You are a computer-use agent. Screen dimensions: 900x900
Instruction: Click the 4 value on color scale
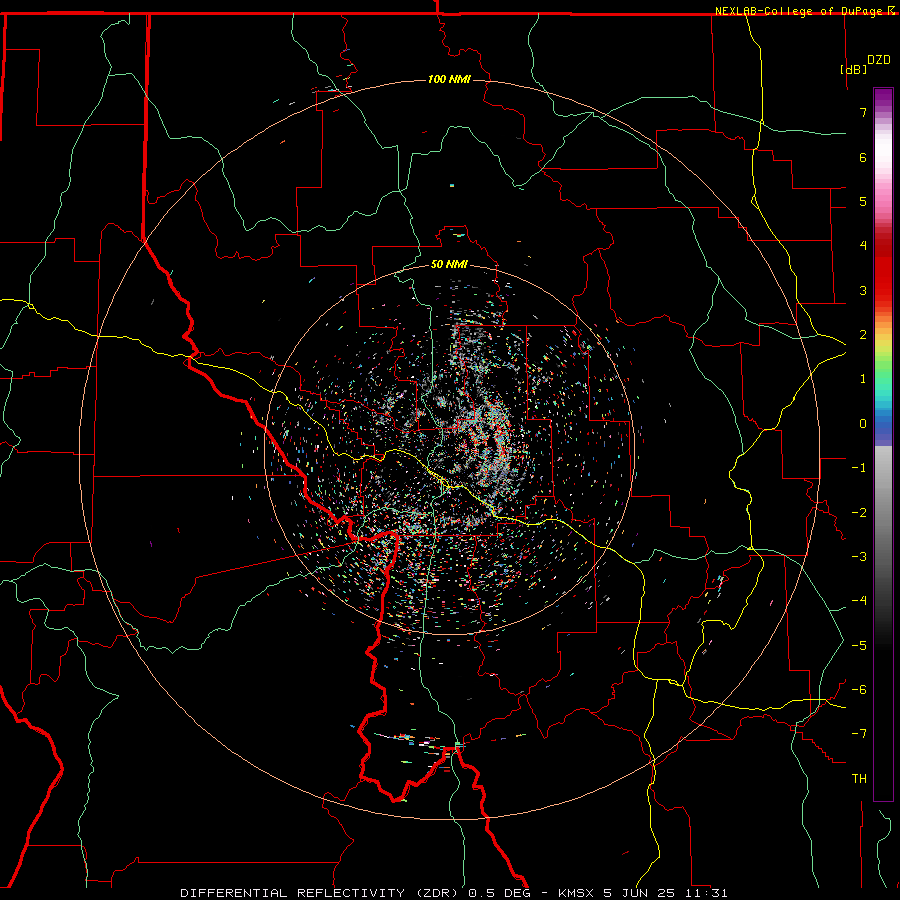pos(863,246)
